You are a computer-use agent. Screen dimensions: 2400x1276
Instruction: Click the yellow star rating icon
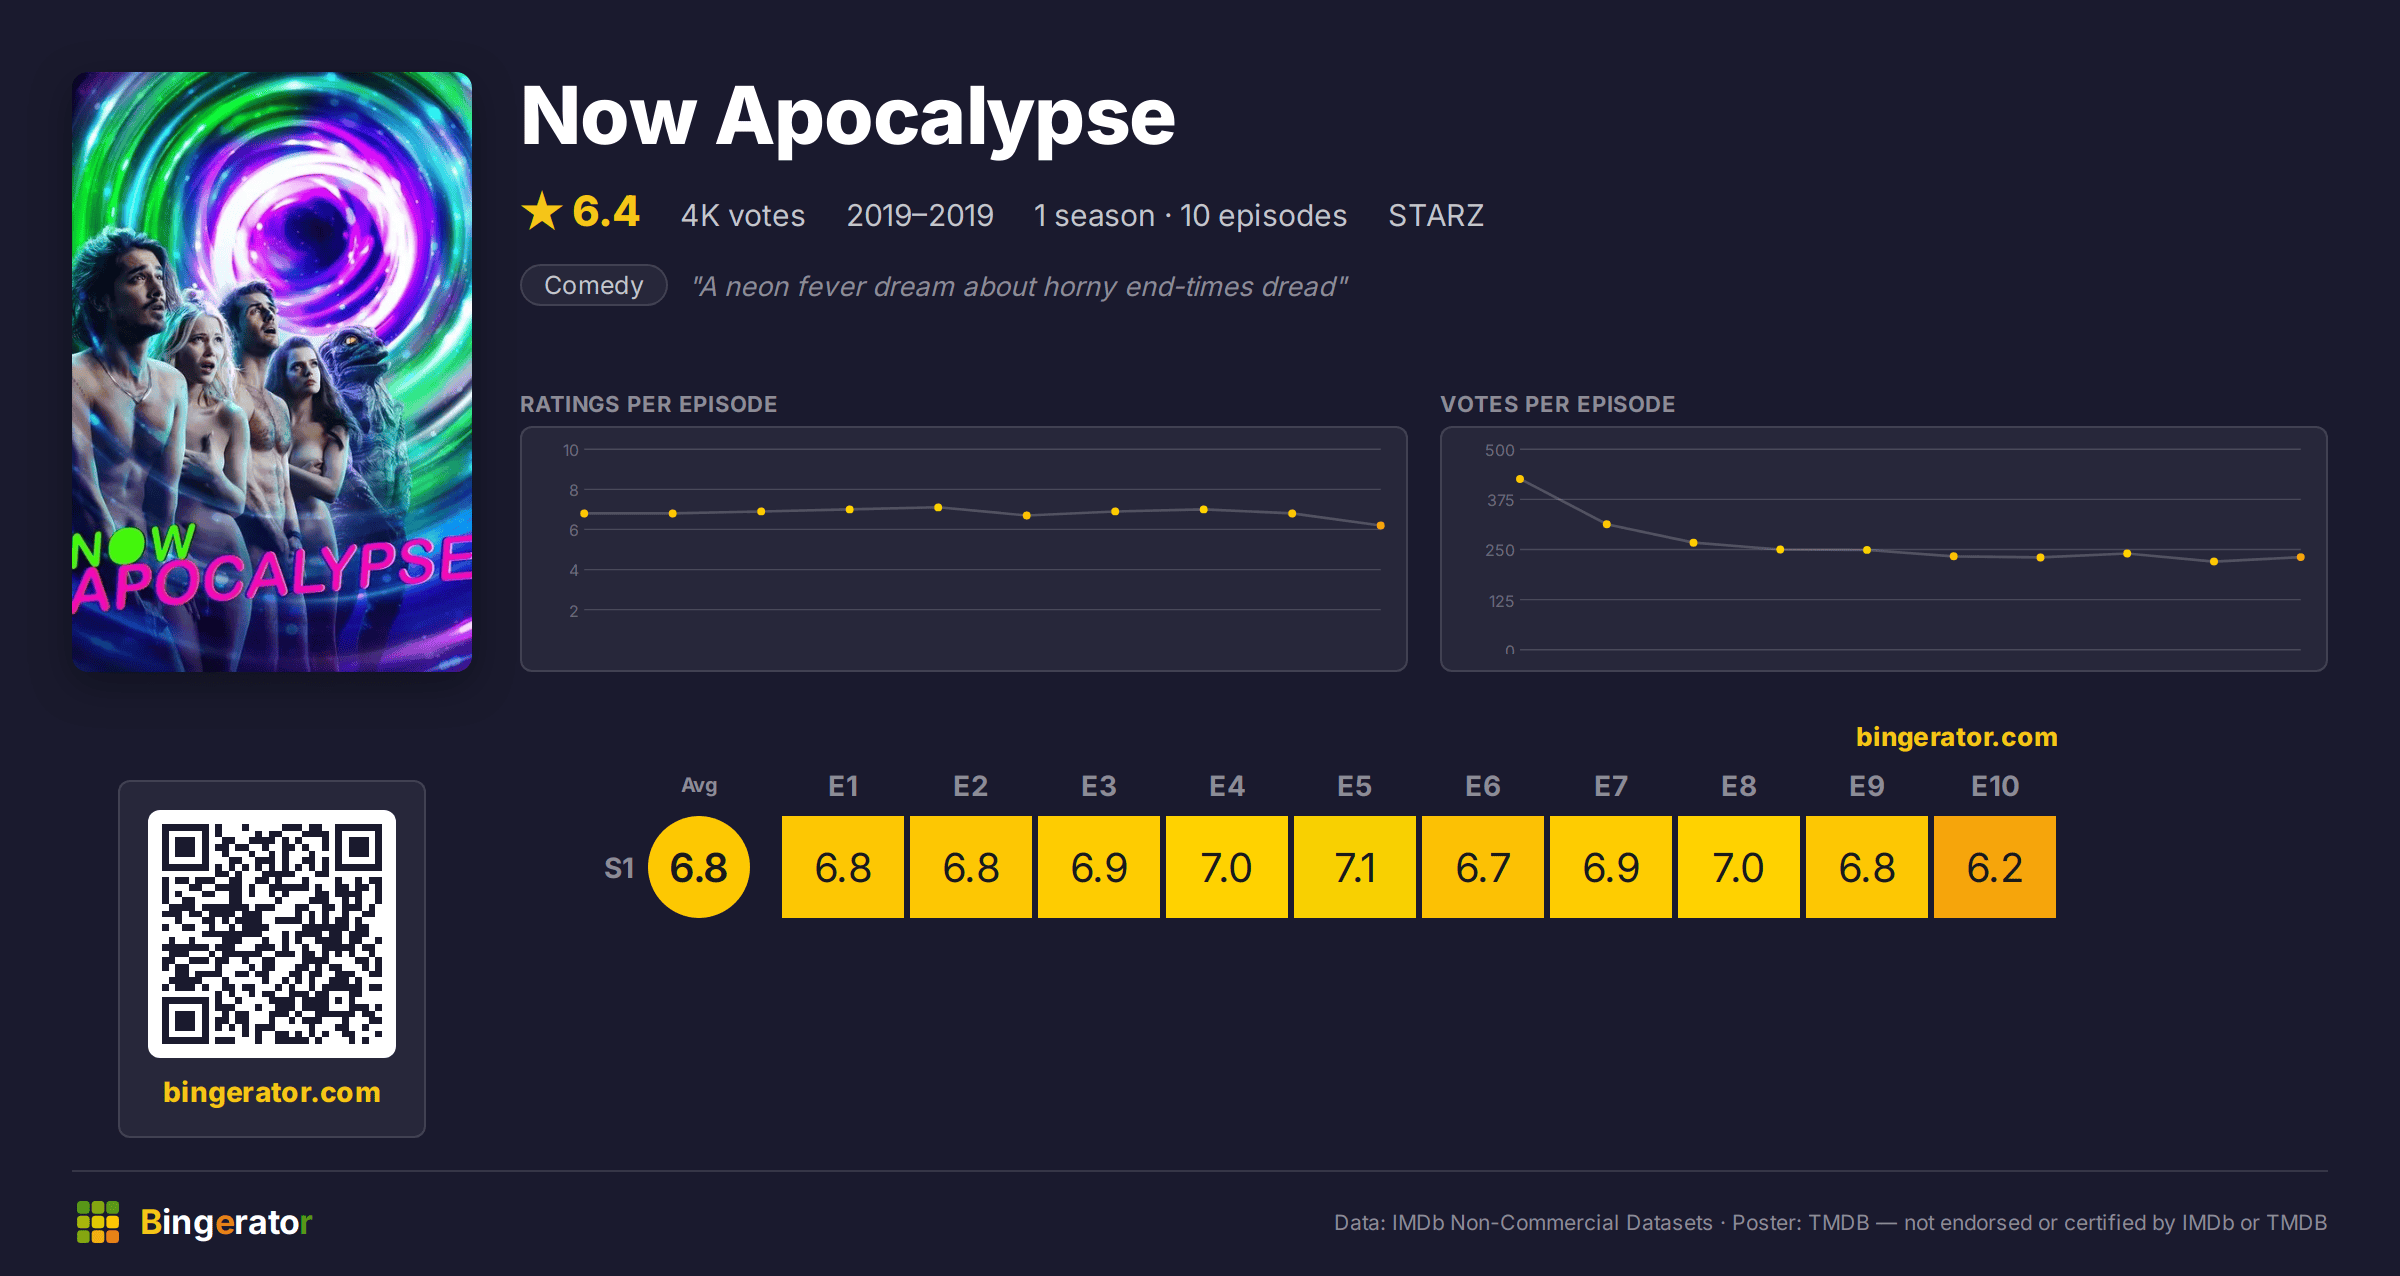[x=542, y=211]
